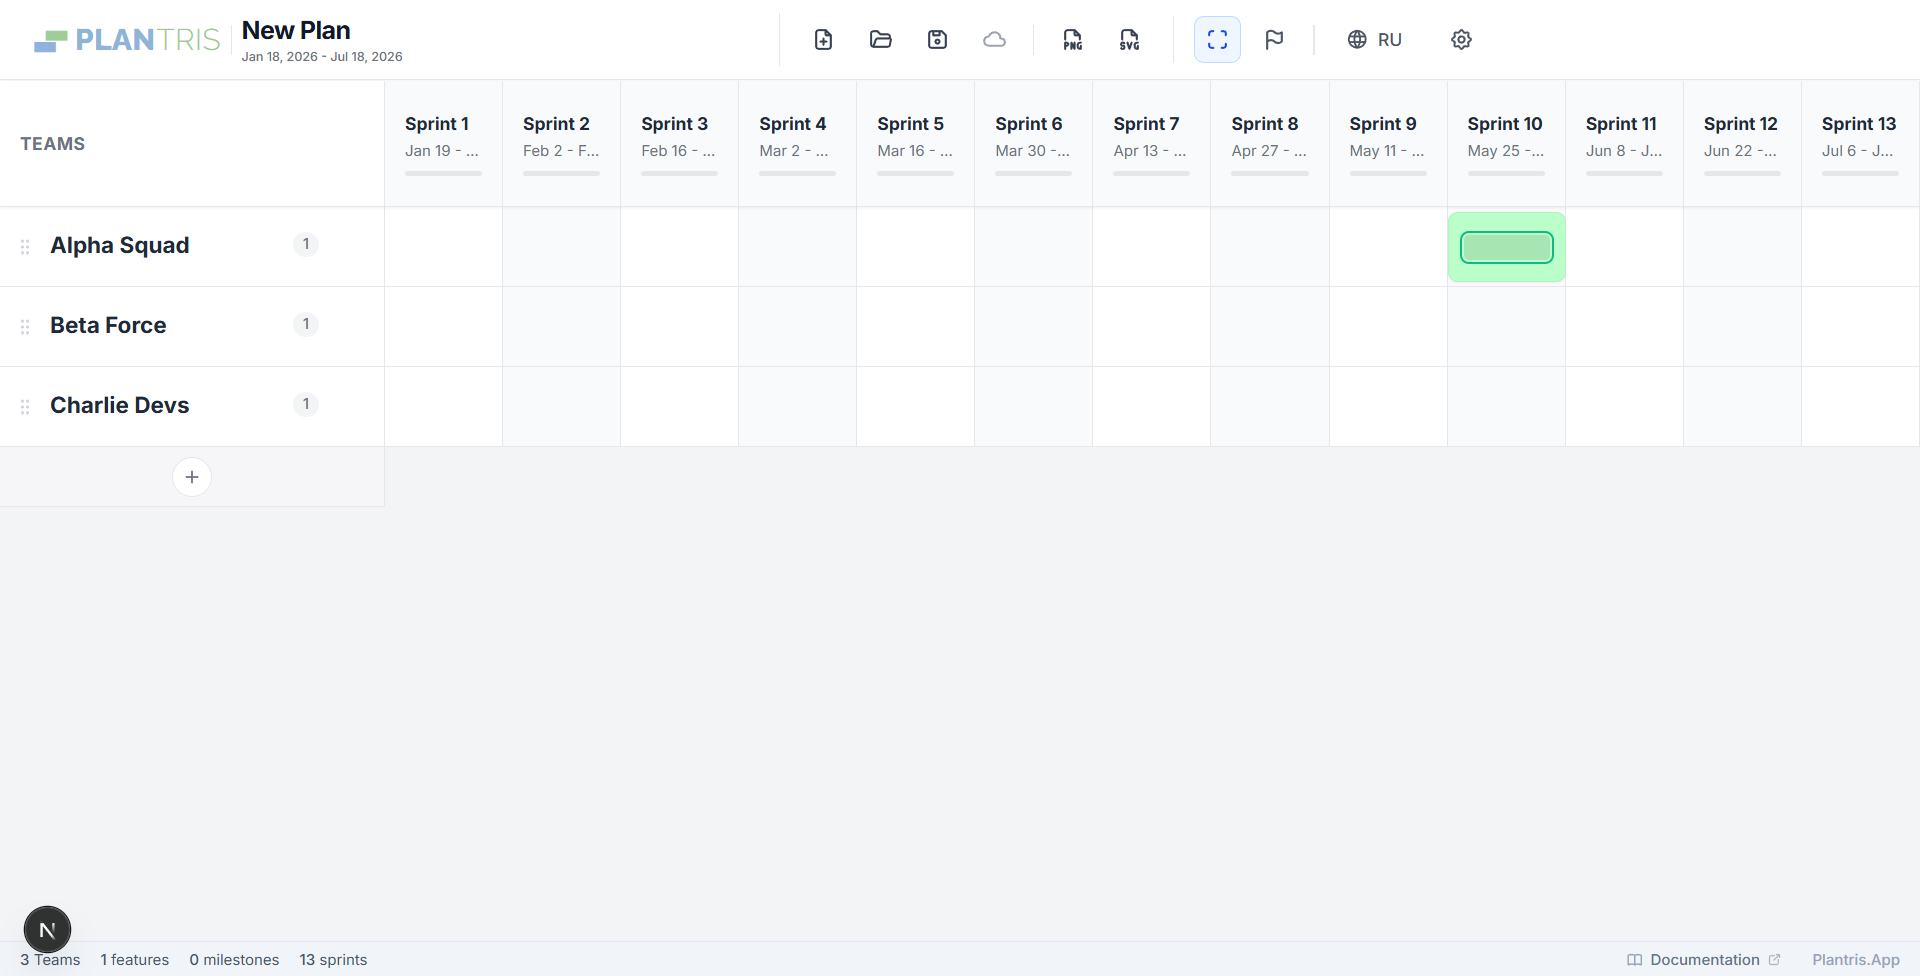The height and width of the screenshot is (976, 1920).
Task: Click Charlie Devs capacity badge
Action: click(306, 404)
